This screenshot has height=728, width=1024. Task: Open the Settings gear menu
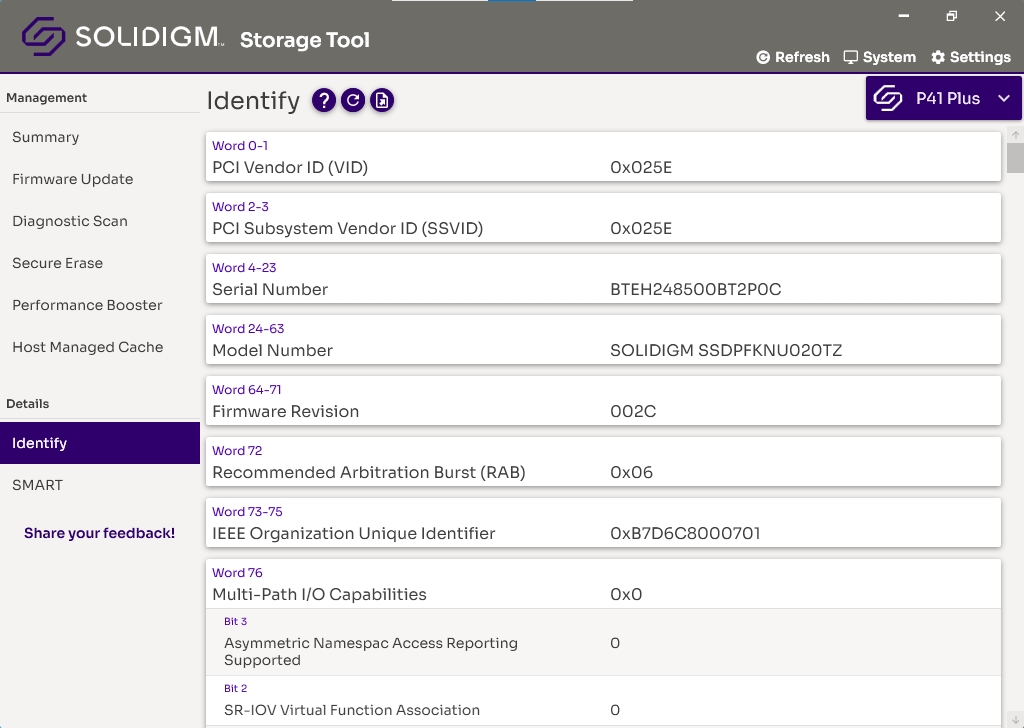971,57
